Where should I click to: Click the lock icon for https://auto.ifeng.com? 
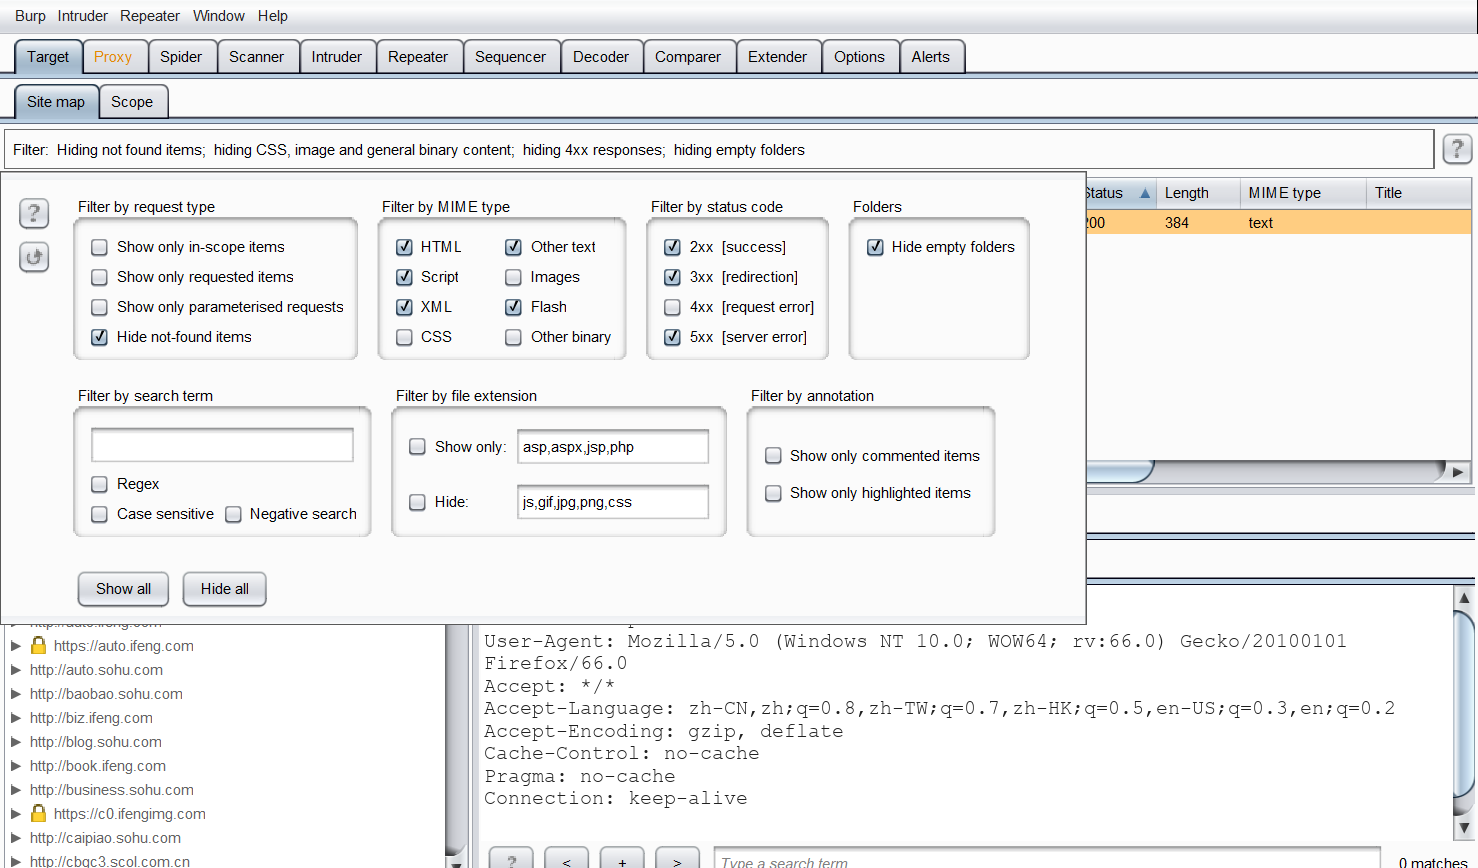click(39, 646)
